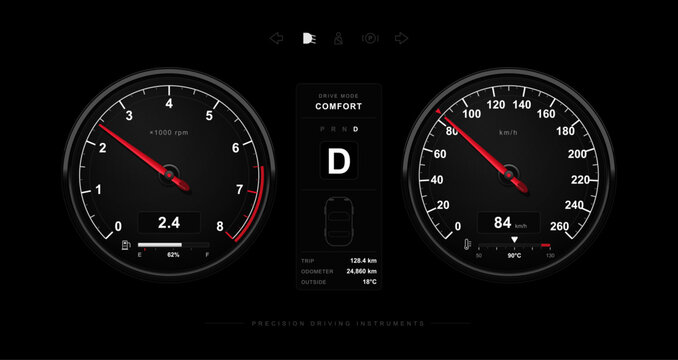Click the 50 min temperature label

[x=479, y=255]
